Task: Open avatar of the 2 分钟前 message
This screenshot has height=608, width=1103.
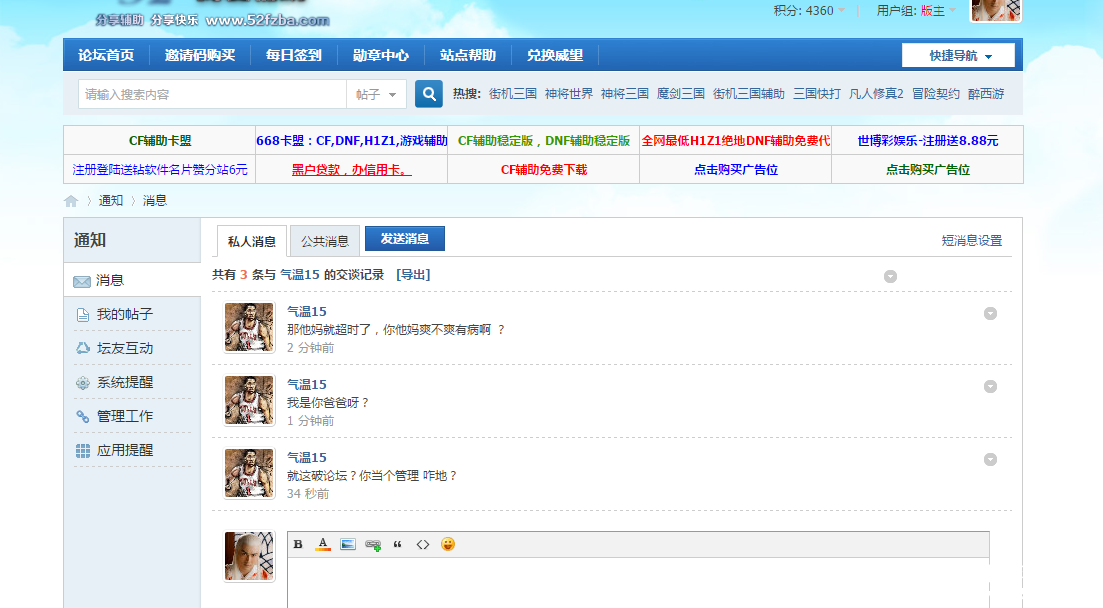Action: (249, 327)
